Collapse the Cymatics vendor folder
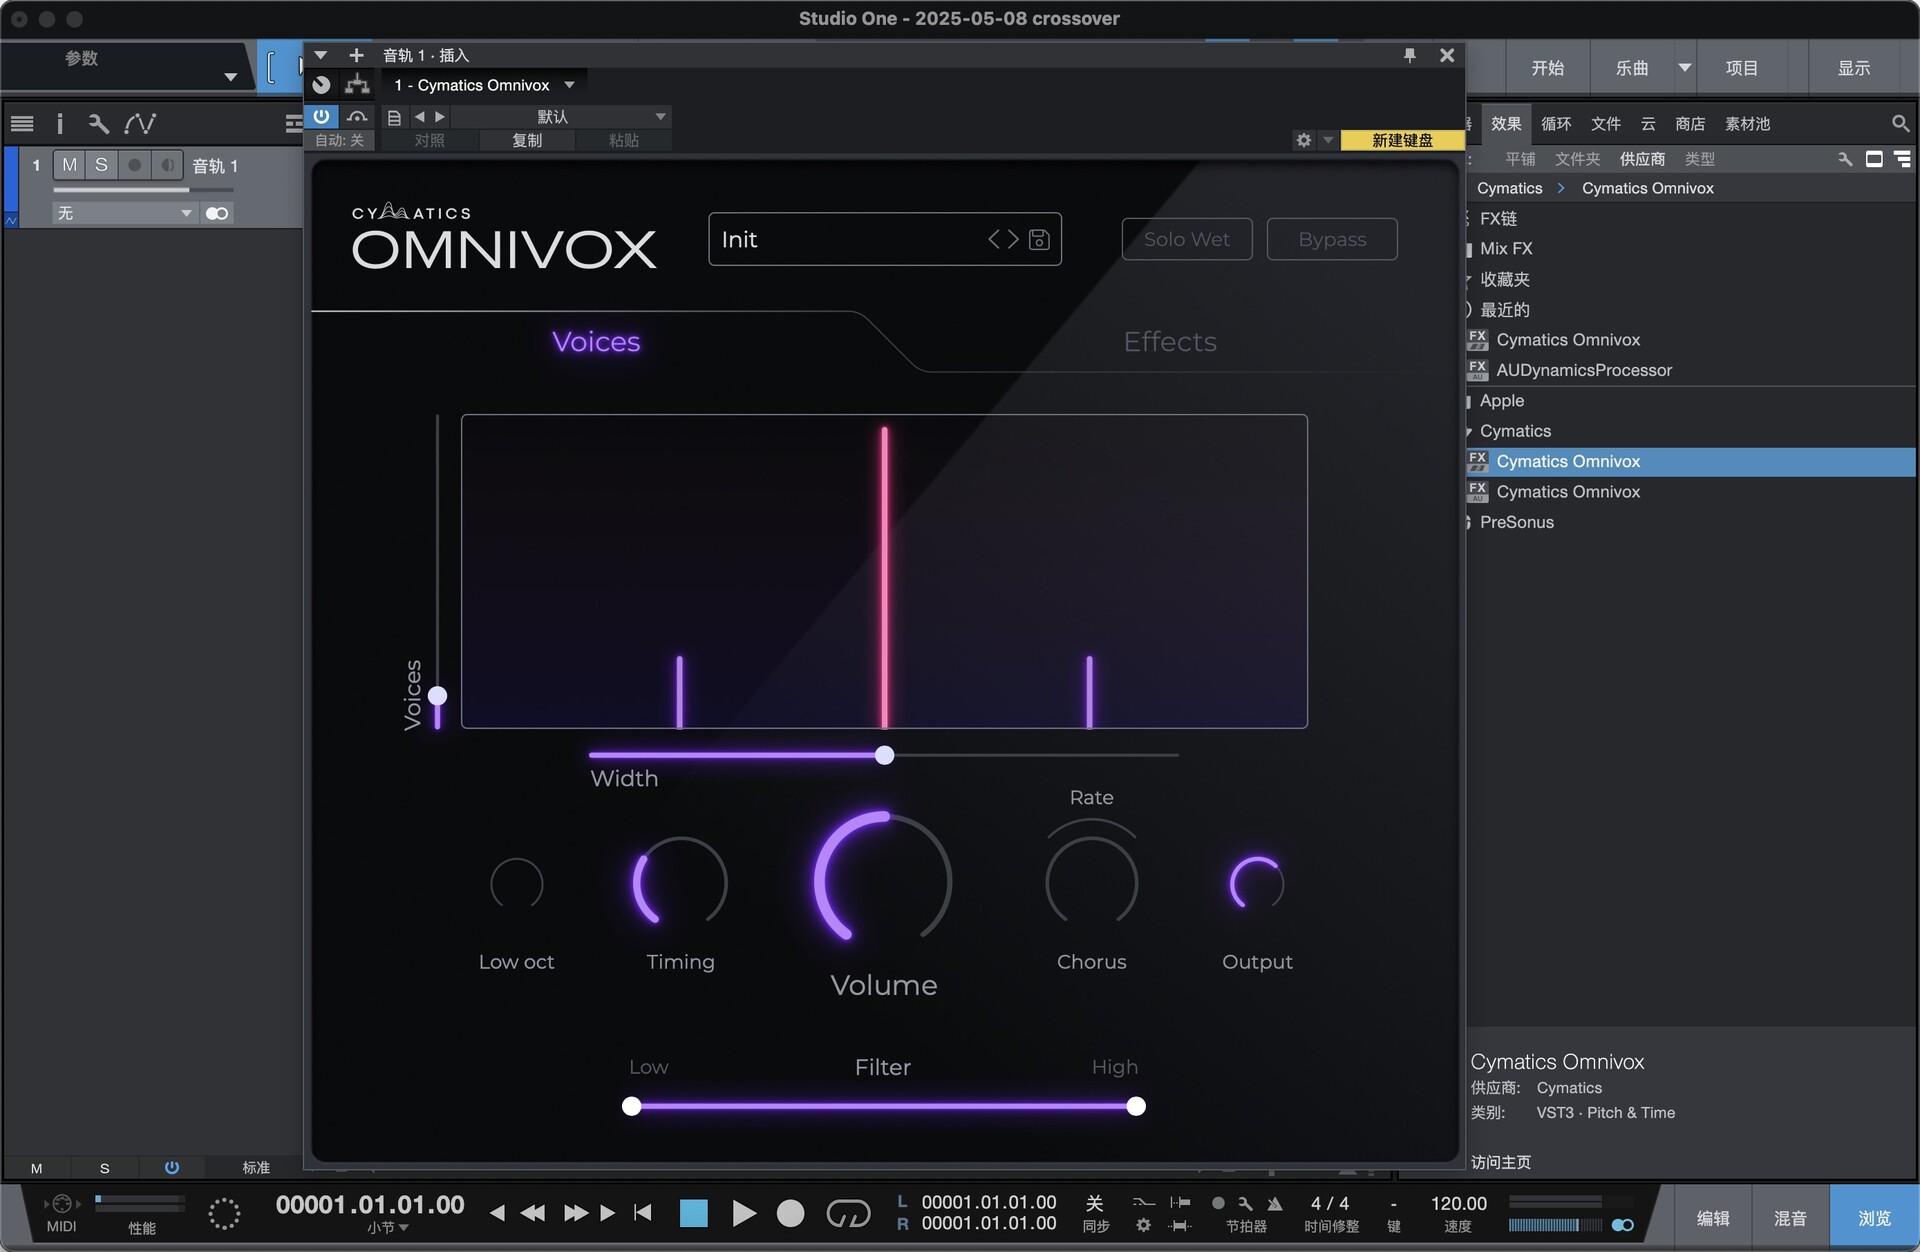 tap(1468, 432)
